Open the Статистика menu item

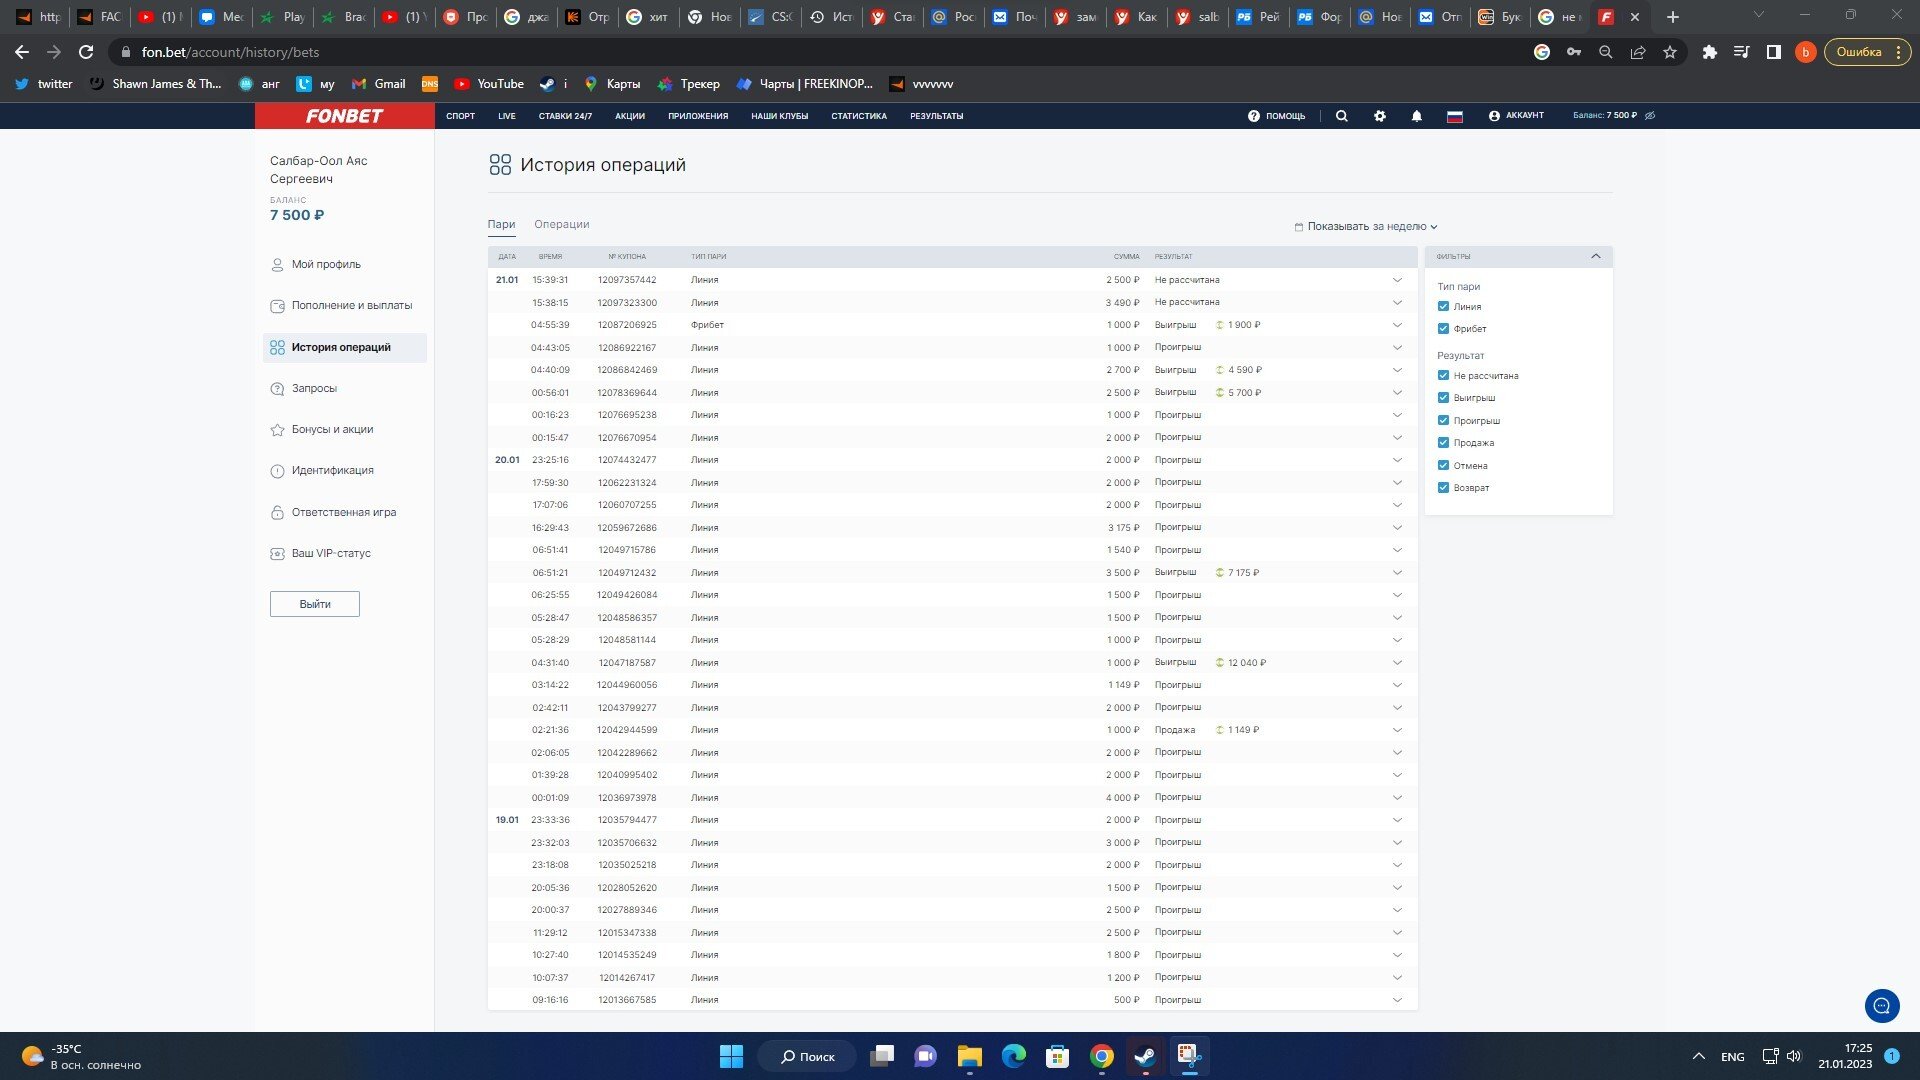[x=858, y=116]
